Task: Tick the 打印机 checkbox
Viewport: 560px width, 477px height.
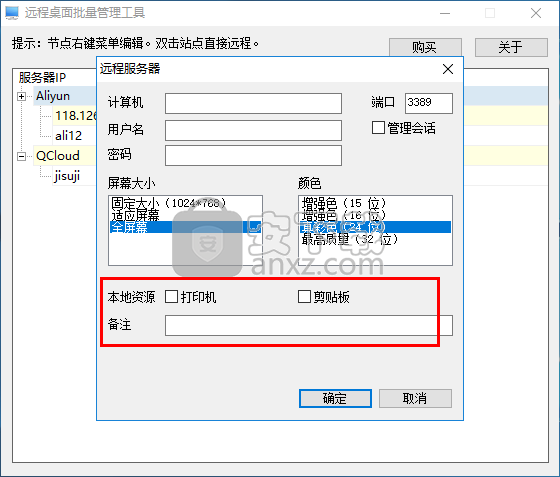Action: click(171, 297)
